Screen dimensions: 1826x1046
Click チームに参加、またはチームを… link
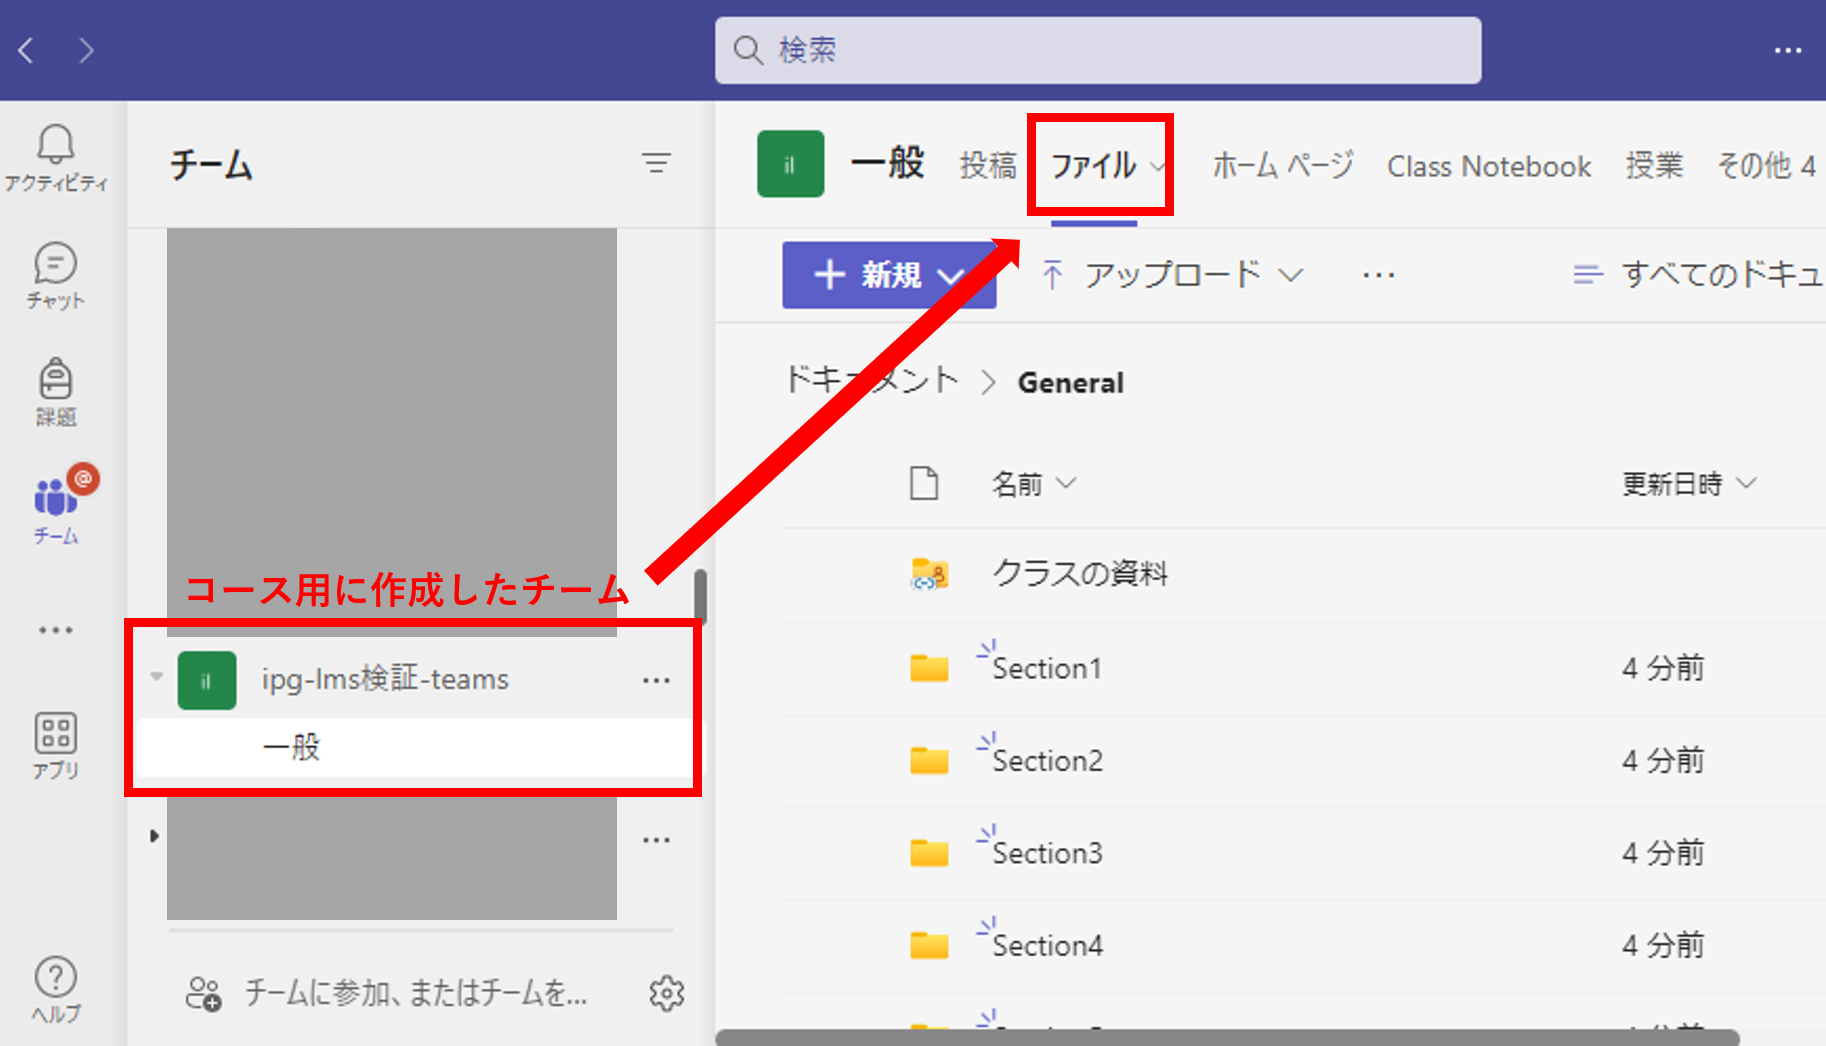416,993
